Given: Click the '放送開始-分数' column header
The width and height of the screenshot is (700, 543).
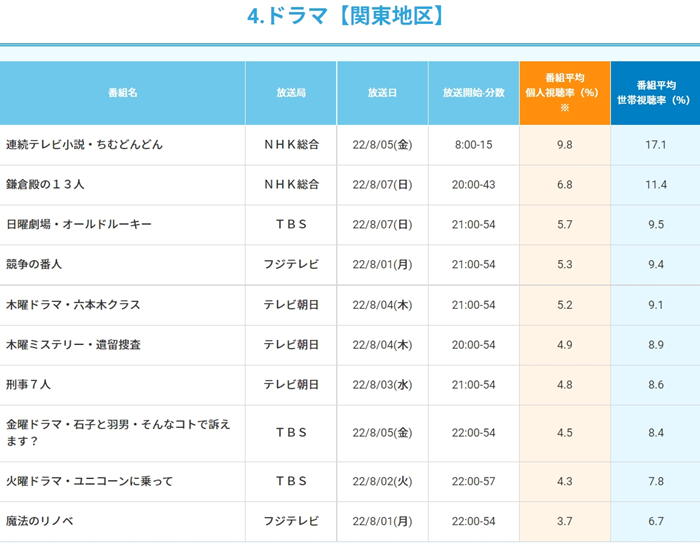Looking at the screenshot, I should (x=474, y=93).
